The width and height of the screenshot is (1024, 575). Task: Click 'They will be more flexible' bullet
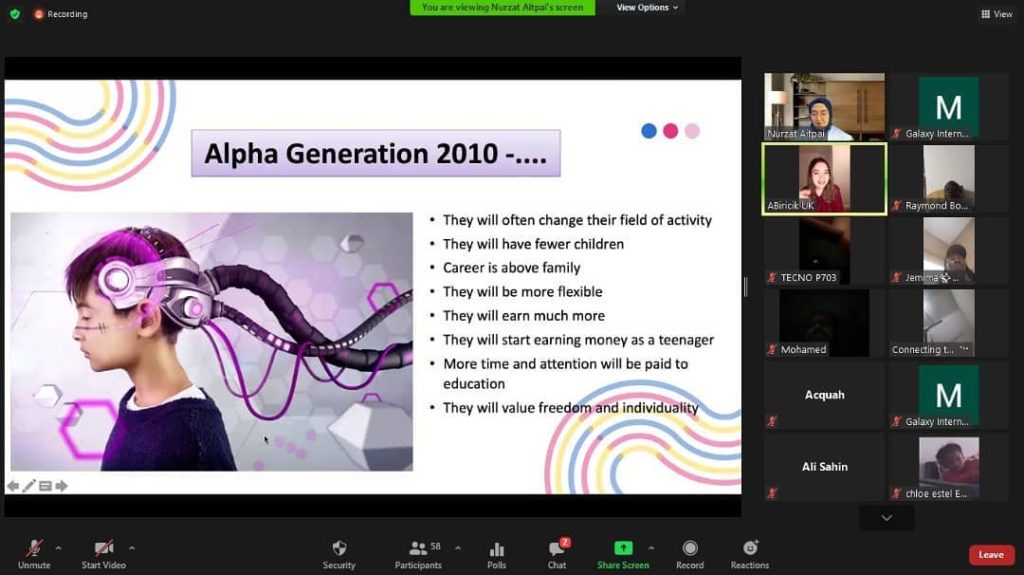pyautogui.click(x=522, y=291)
